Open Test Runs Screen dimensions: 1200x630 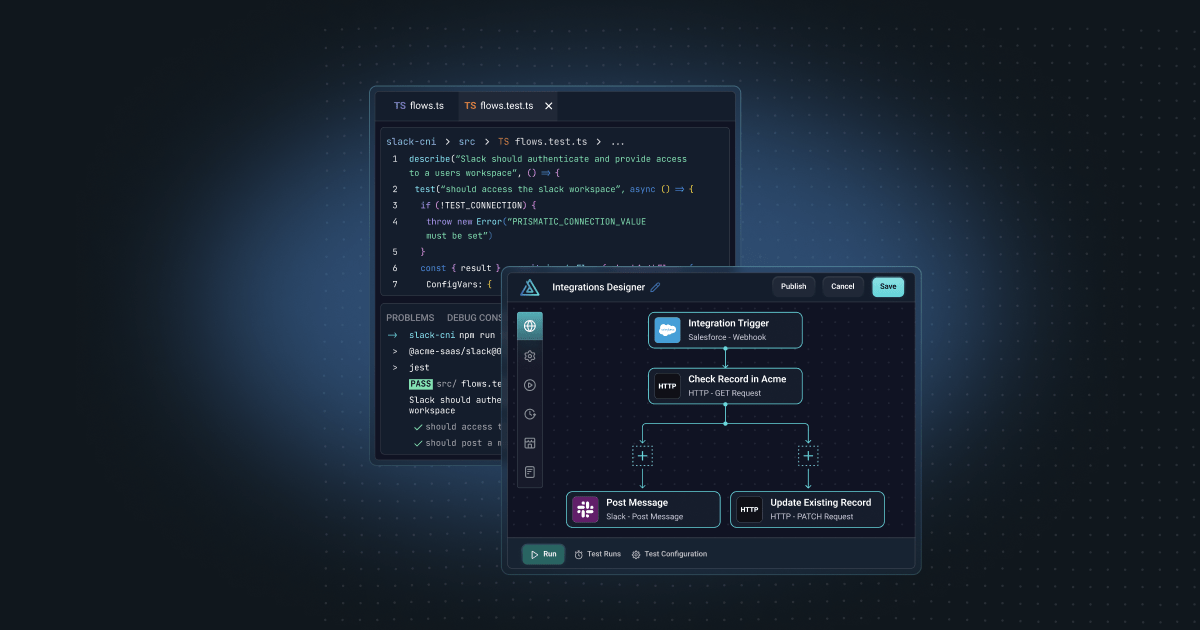coord(597,554)
